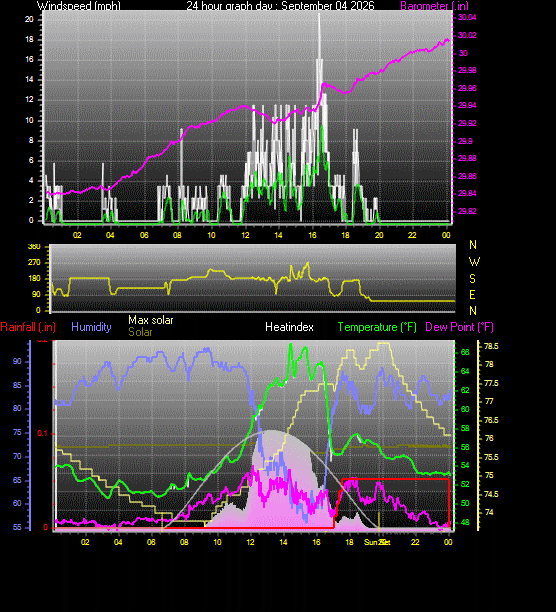Click the W compass label on direction graph
Screen dimensions: 556x612
474,262
